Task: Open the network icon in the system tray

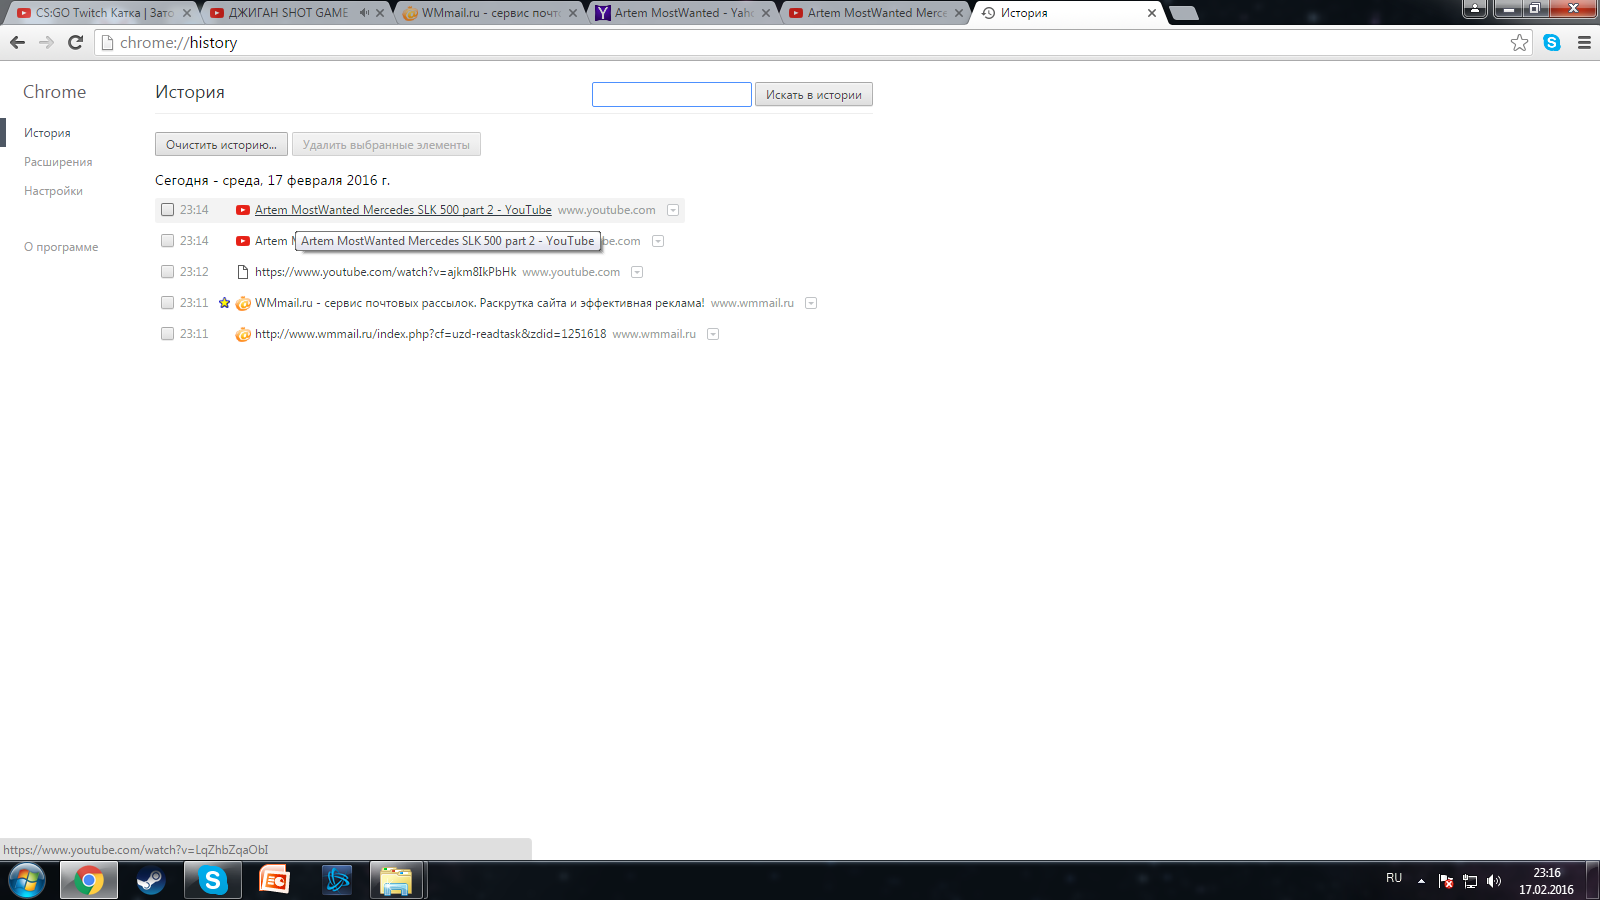Action: (x=1470, y=881)
